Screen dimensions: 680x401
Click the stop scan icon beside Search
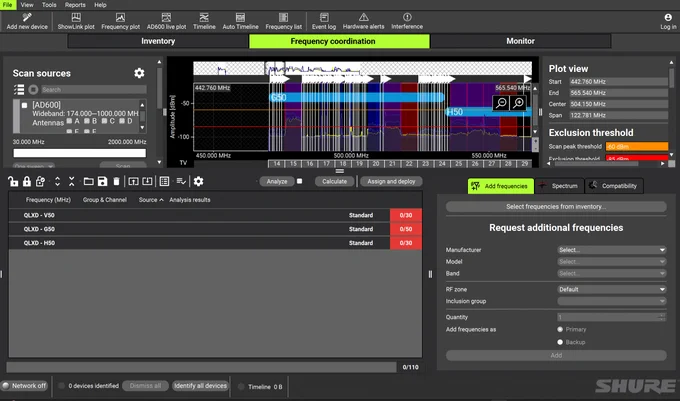click(33, 90)
